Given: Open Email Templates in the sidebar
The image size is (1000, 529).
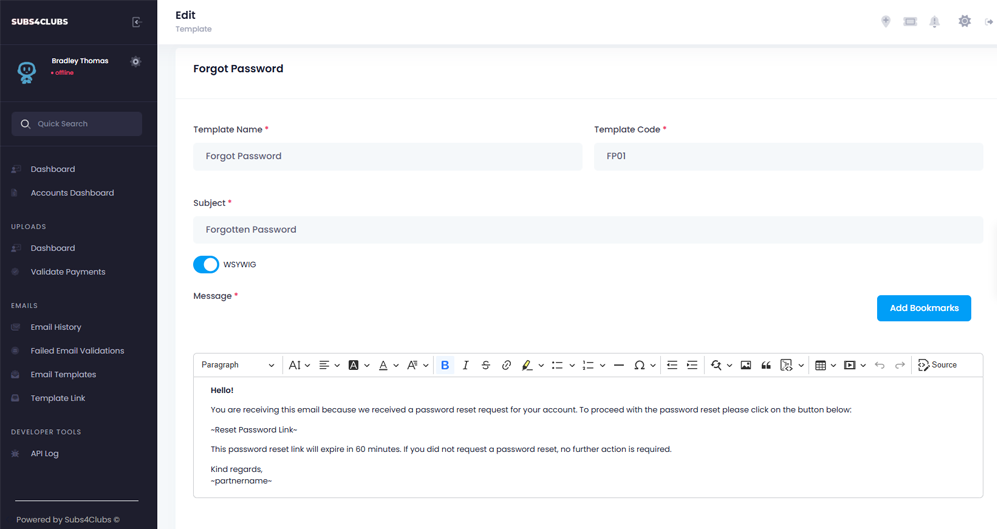Looking at the screenshot, I should pos(63,375).
